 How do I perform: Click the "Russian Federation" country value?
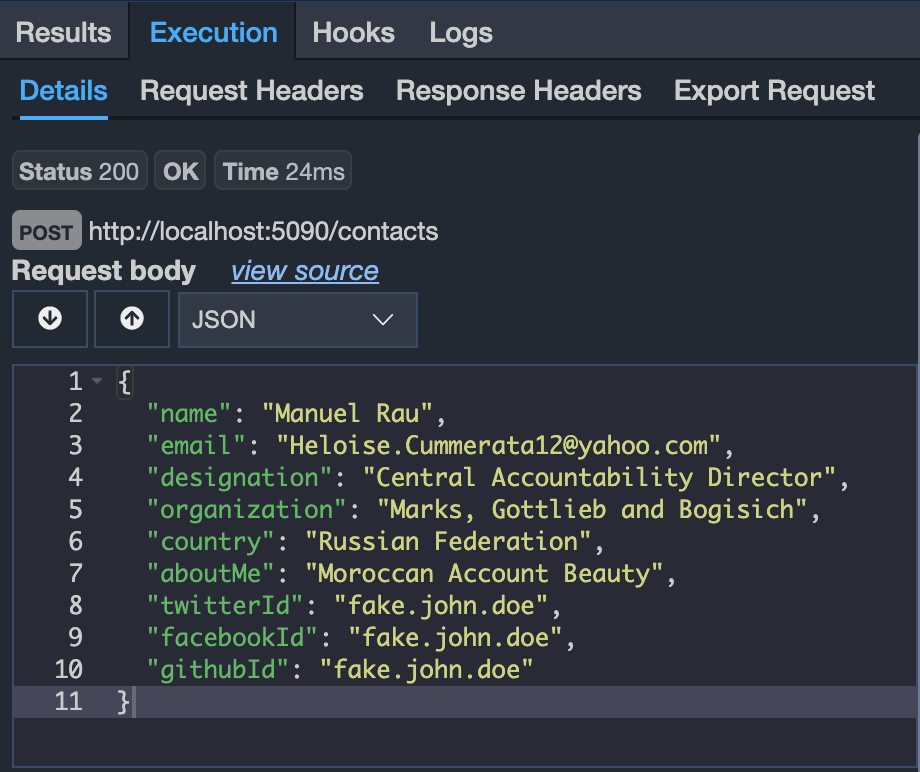point(448,541)
